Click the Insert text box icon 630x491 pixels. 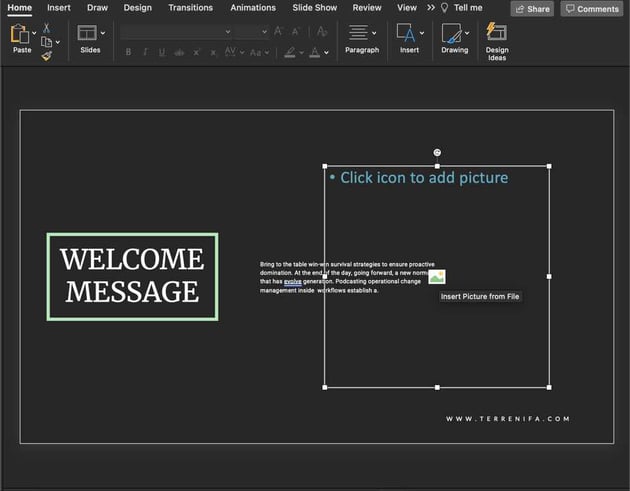click(x=406, y=34)
